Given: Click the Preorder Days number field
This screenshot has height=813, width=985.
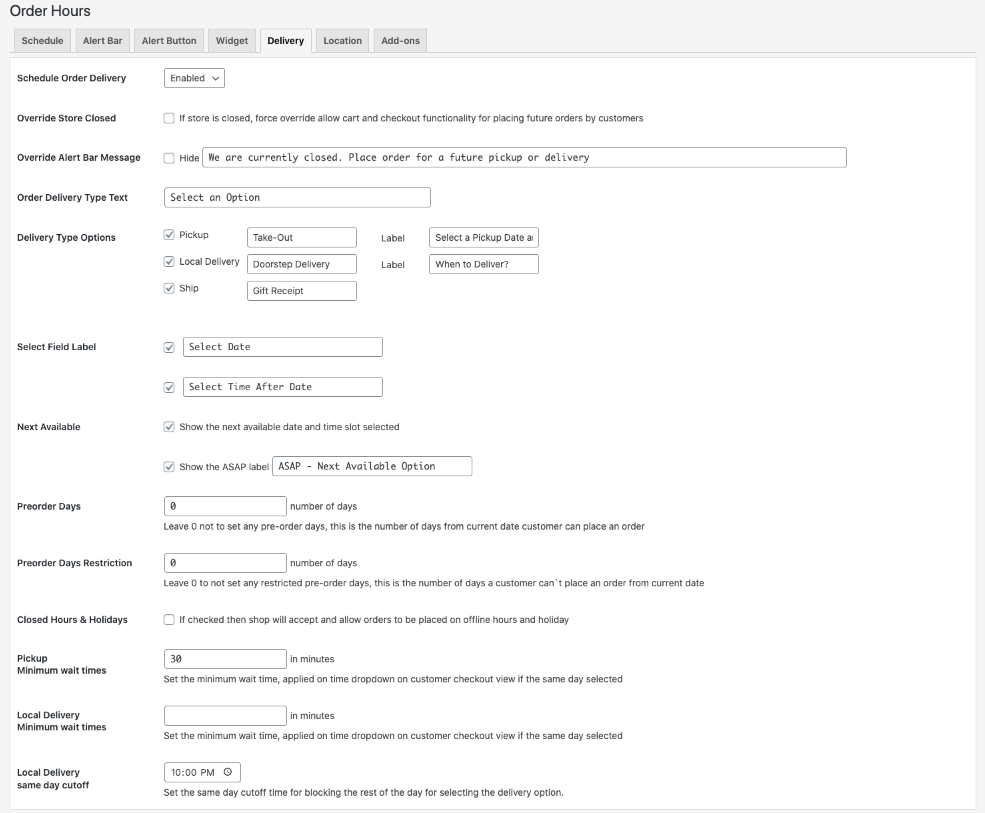Looking at the screenshot, I should 225,506.
